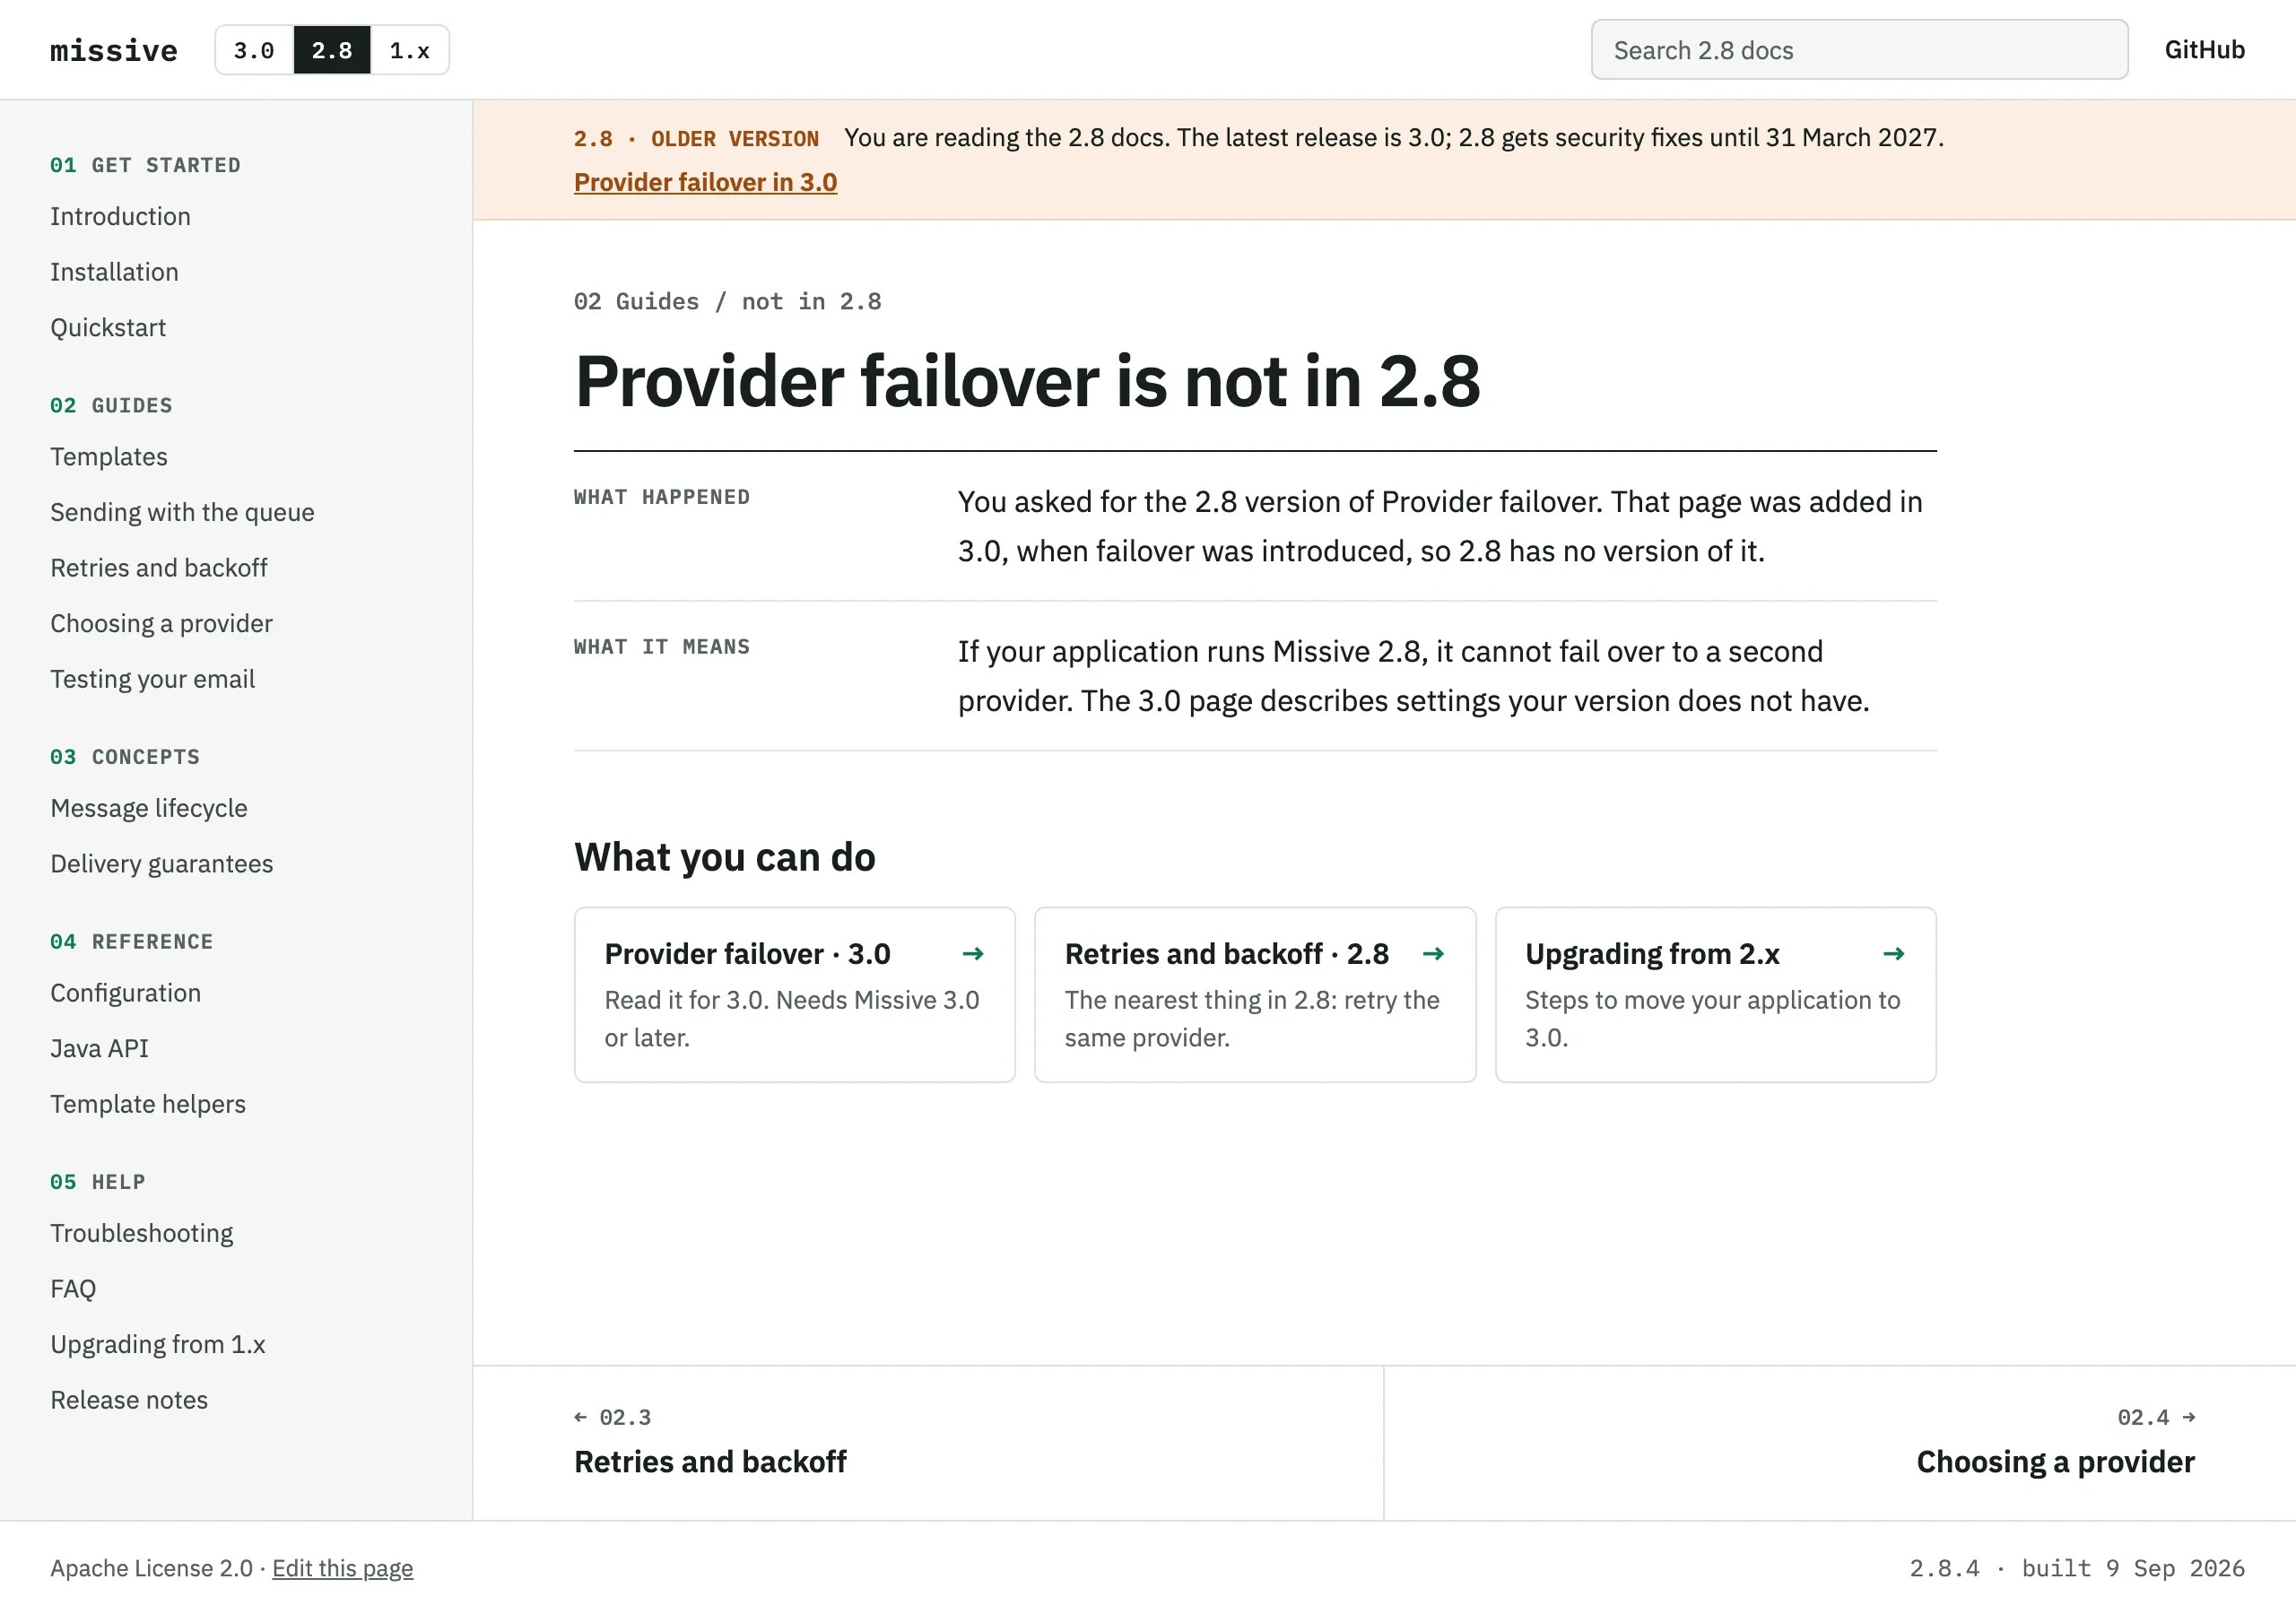Click the Apache License 2.0 footer text
This screenshot has width=2296, height=1614.
[151, 1568]
